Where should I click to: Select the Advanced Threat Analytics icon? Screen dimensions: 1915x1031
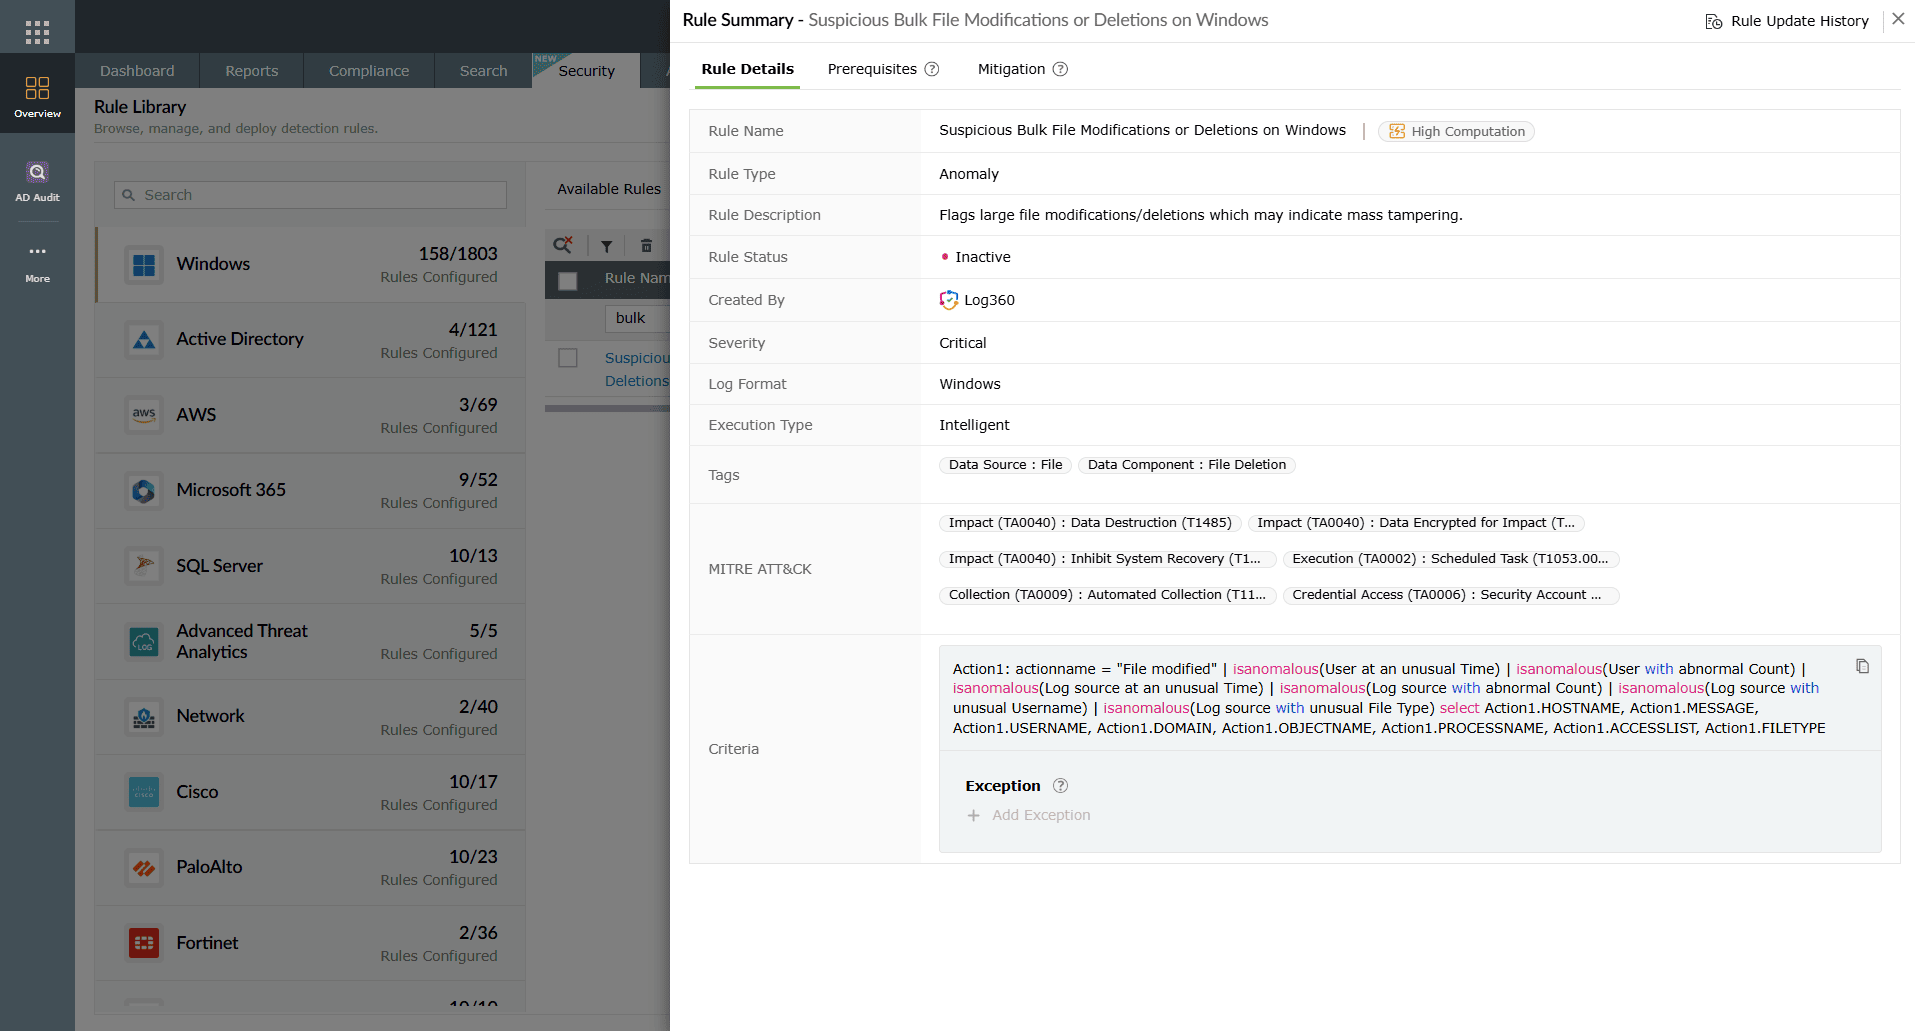144,642
